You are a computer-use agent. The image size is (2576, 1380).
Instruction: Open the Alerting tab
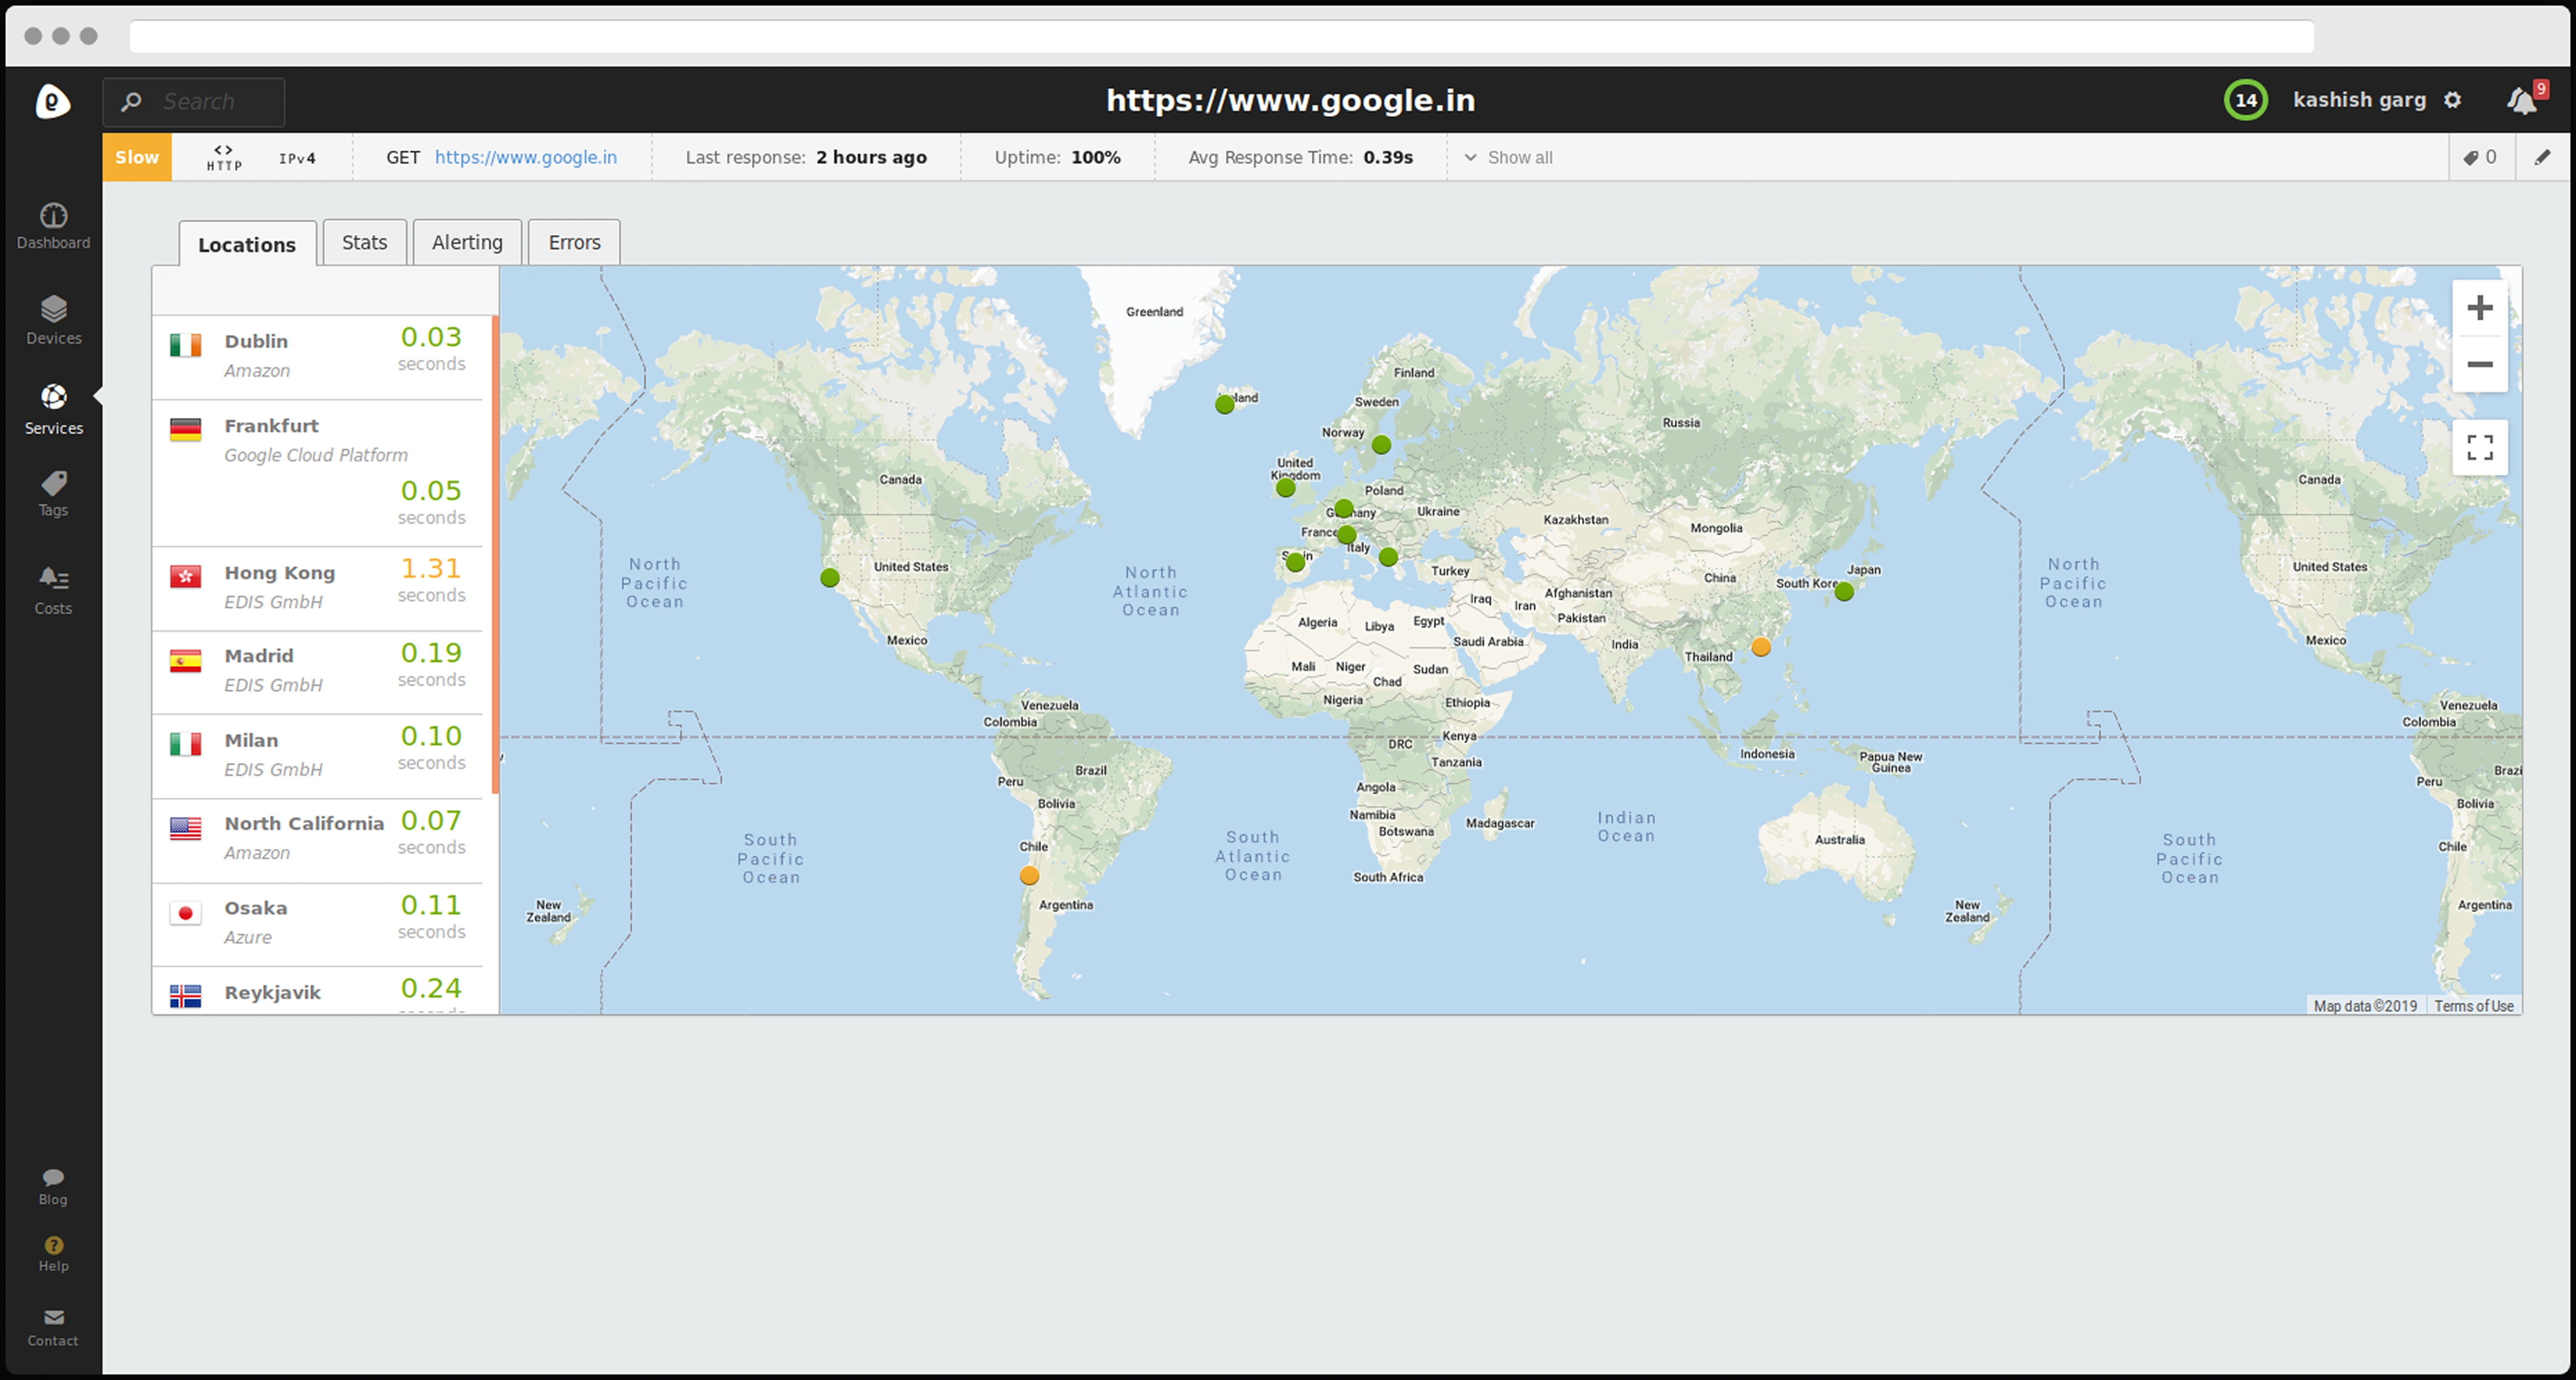[467, 243]
